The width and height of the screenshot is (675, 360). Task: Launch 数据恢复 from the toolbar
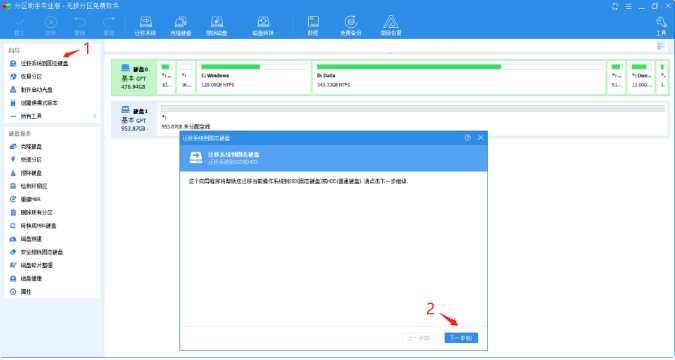390,26
